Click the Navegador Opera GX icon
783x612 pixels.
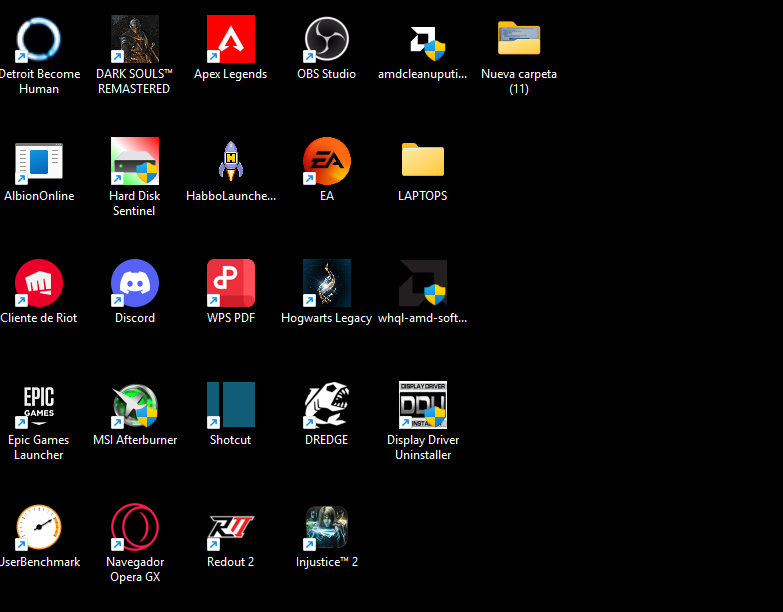click(x=135, y=527)
